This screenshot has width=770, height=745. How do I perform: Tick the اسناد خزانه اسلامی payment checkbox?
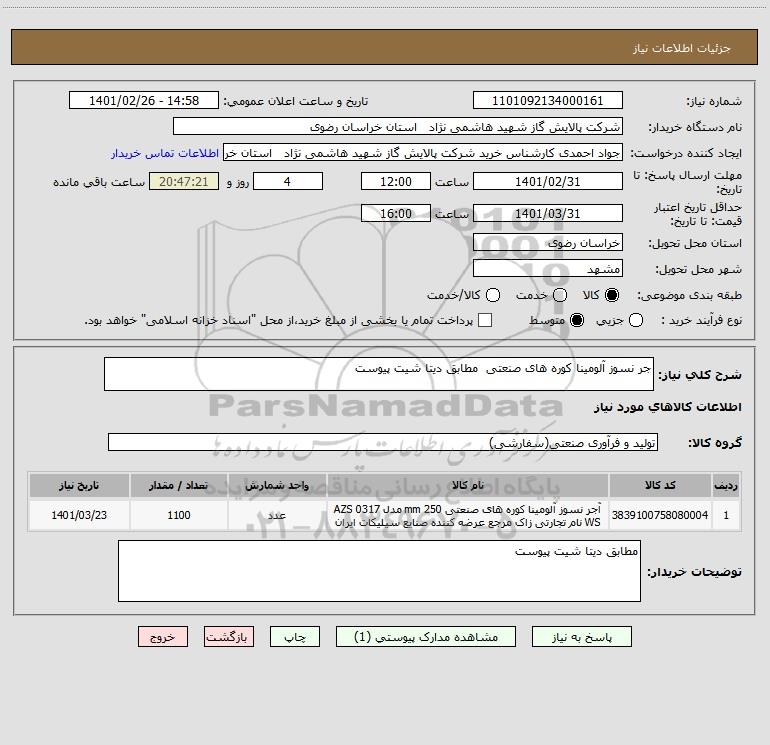click(x=485, y=320)
